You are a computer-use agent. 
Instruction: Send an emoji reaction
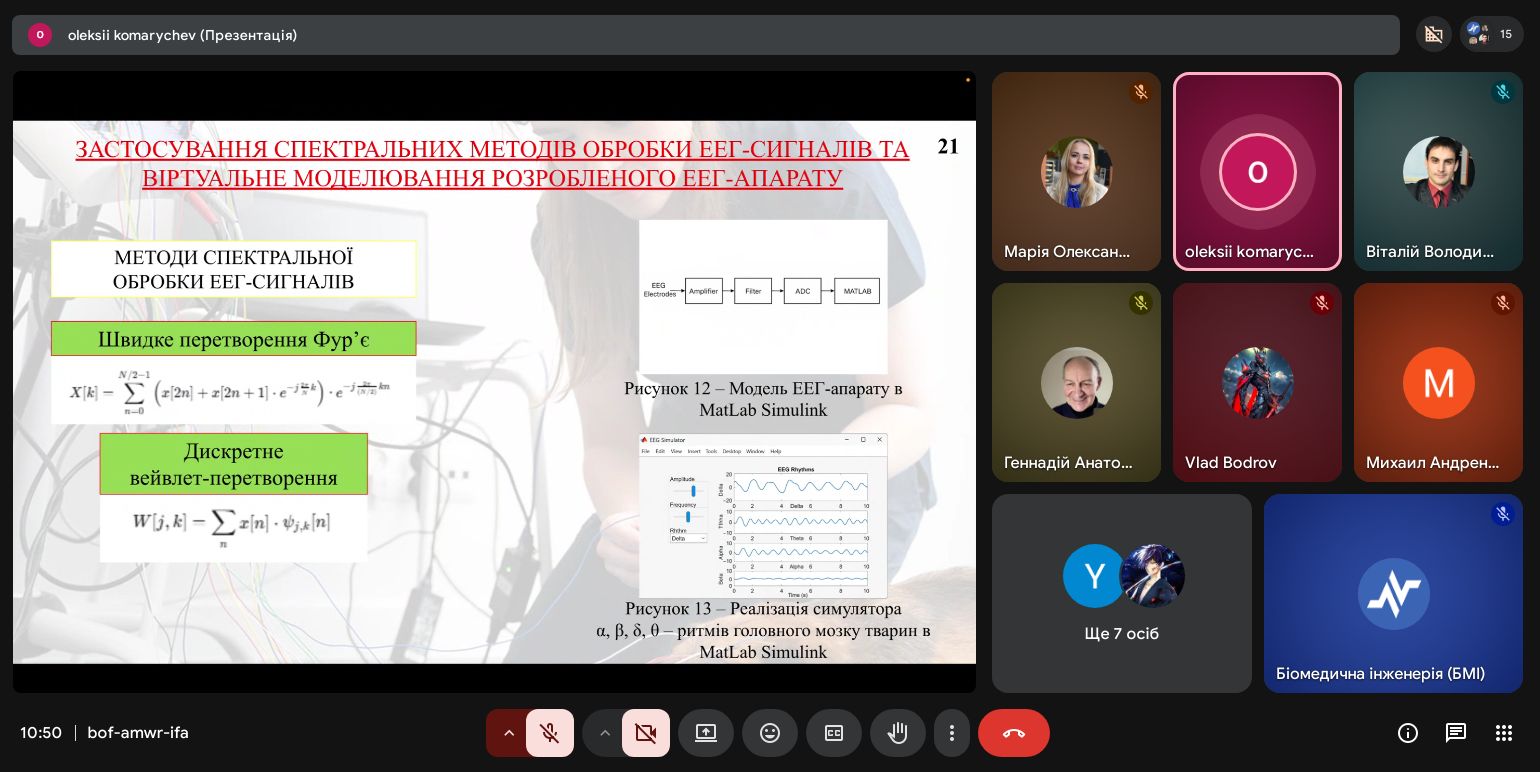[770, 733]
